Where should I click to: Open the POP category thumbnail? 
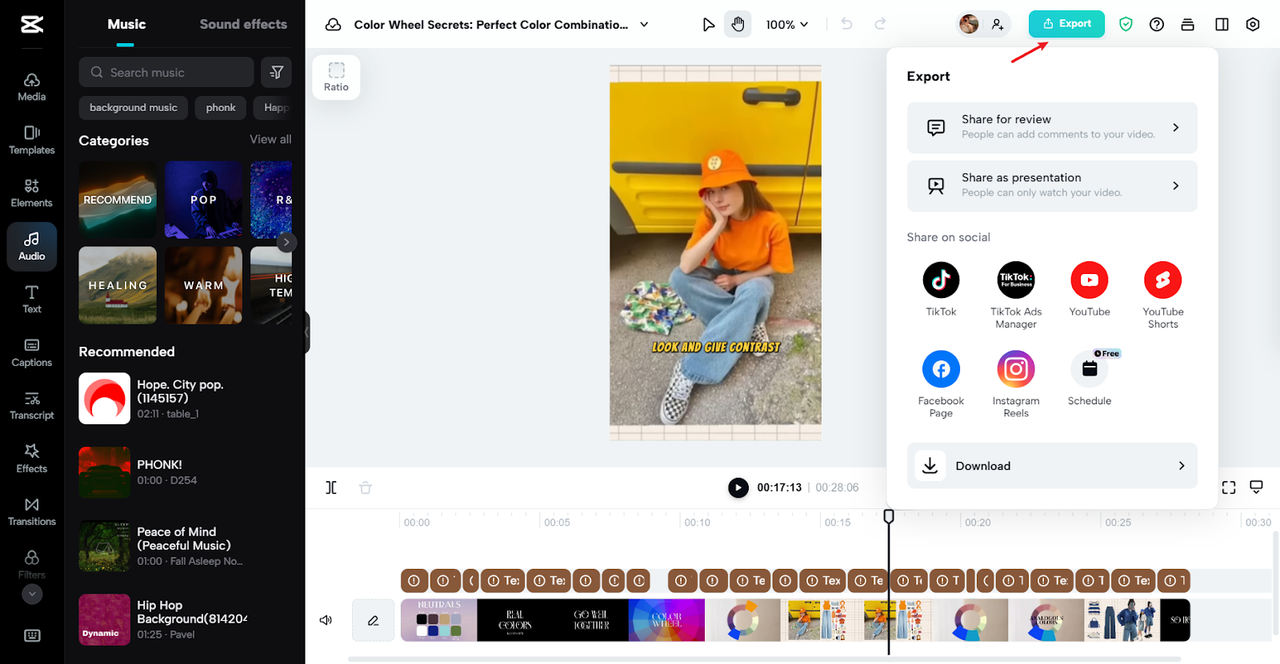(204, 200)
